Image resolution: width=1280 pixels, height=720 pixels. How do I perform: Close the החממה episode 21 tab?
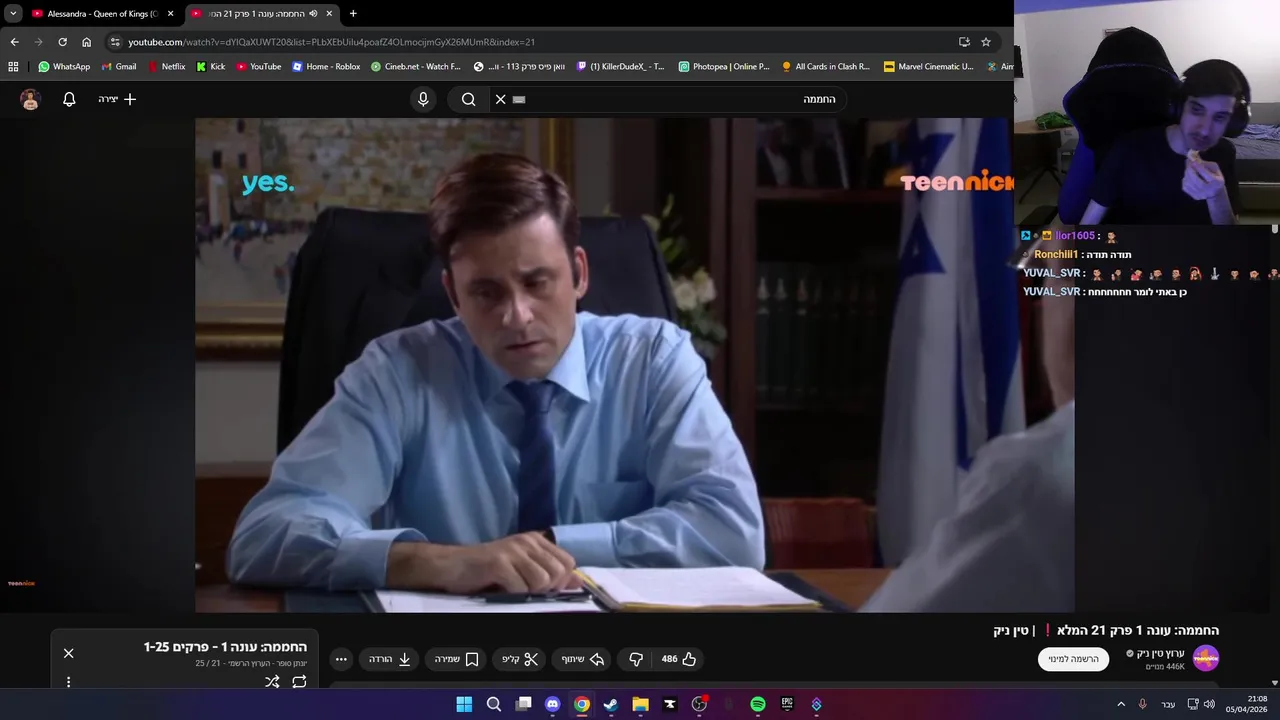pos(329,14)
